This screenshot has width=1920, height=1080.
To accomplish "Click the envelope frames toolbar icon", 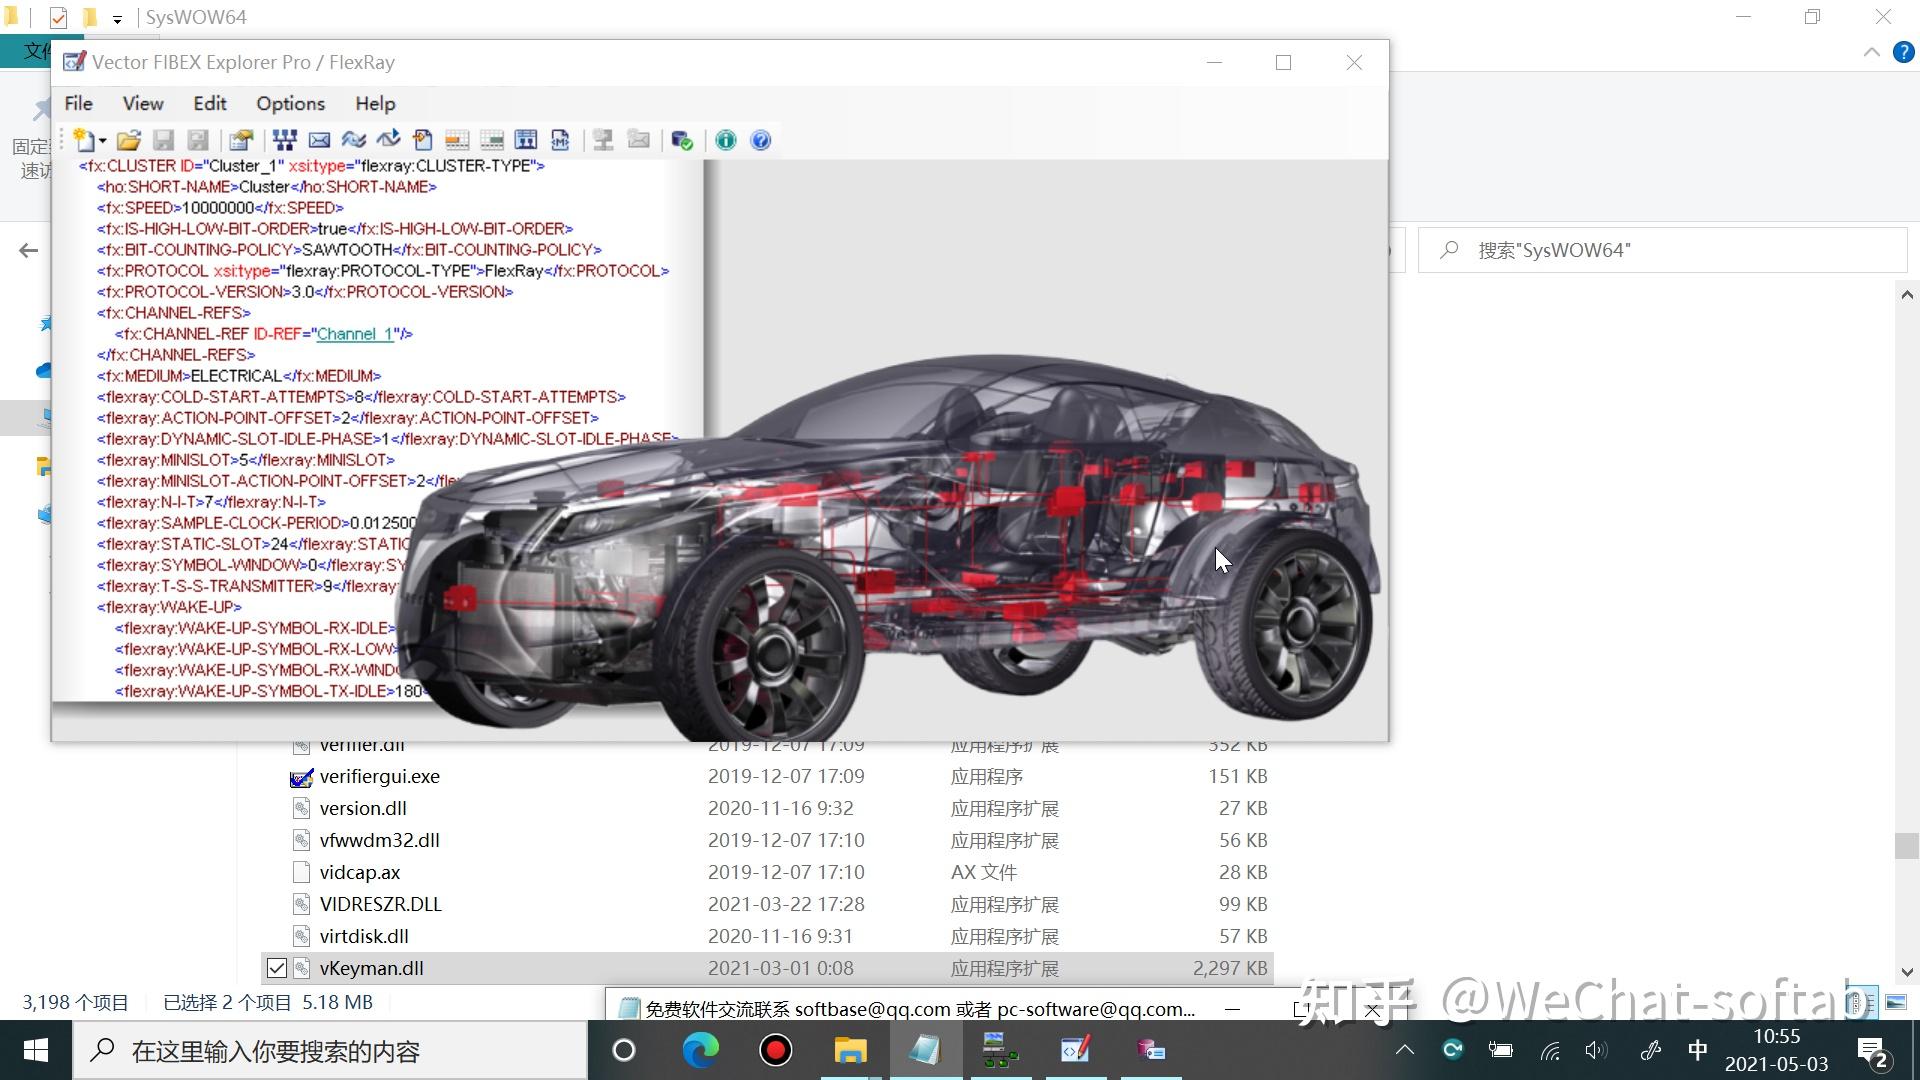I will click(319, 141).
